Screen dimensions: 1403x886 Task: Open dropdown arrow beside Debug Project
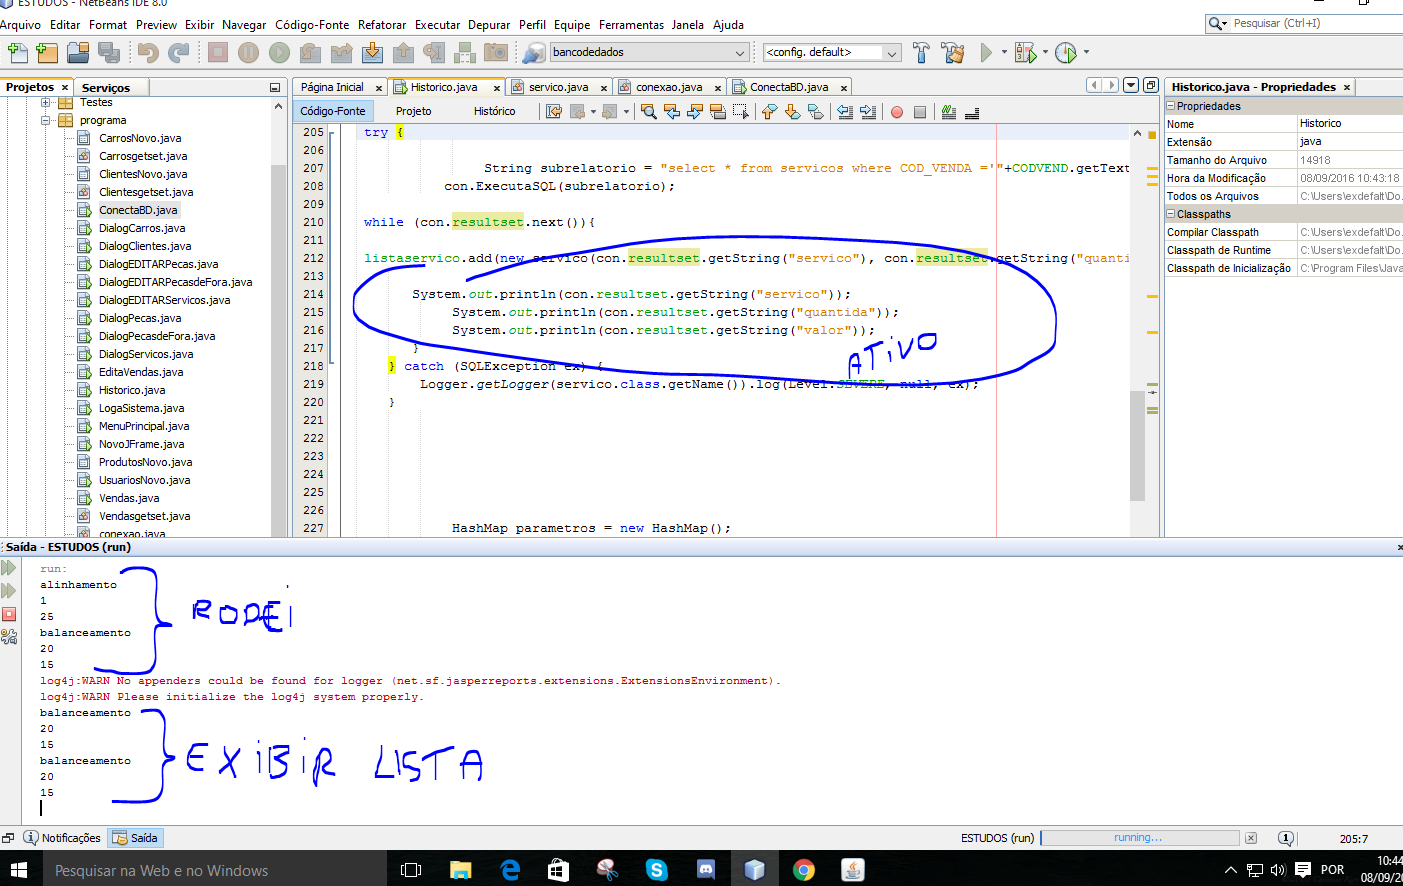pos(1045,52)
